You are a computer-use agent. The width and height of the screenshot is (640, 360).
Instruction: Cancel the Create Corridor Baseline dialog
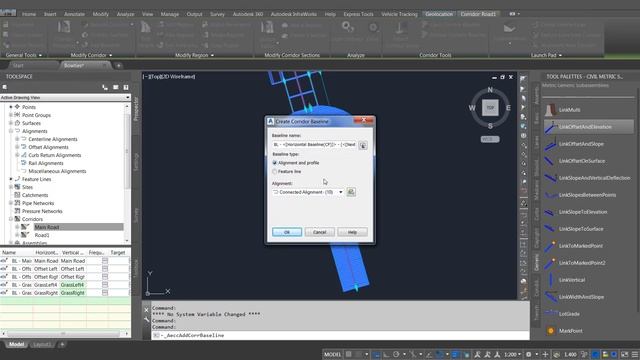pyautogui.click(x=320, y=232)
